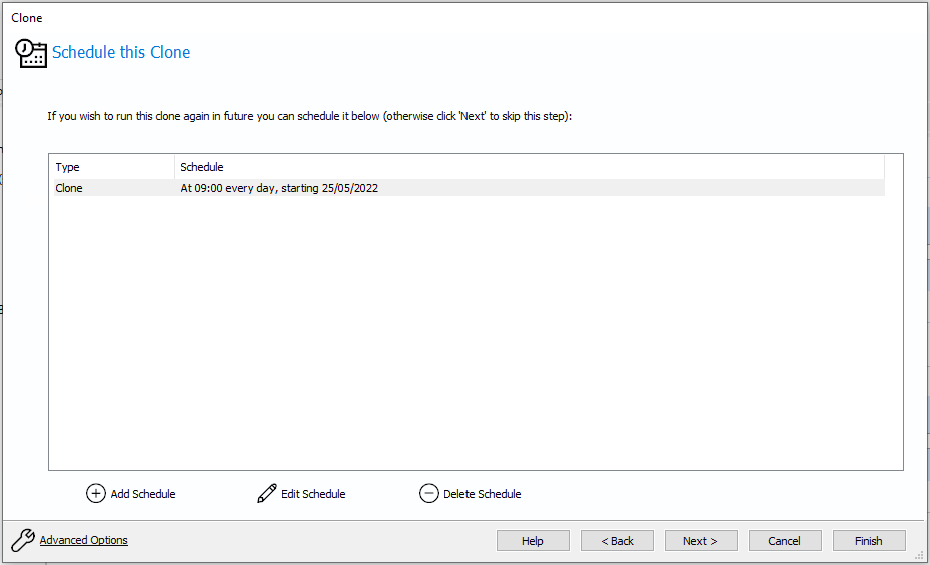Click the Add Schedule text label

(x=143, y=494)
